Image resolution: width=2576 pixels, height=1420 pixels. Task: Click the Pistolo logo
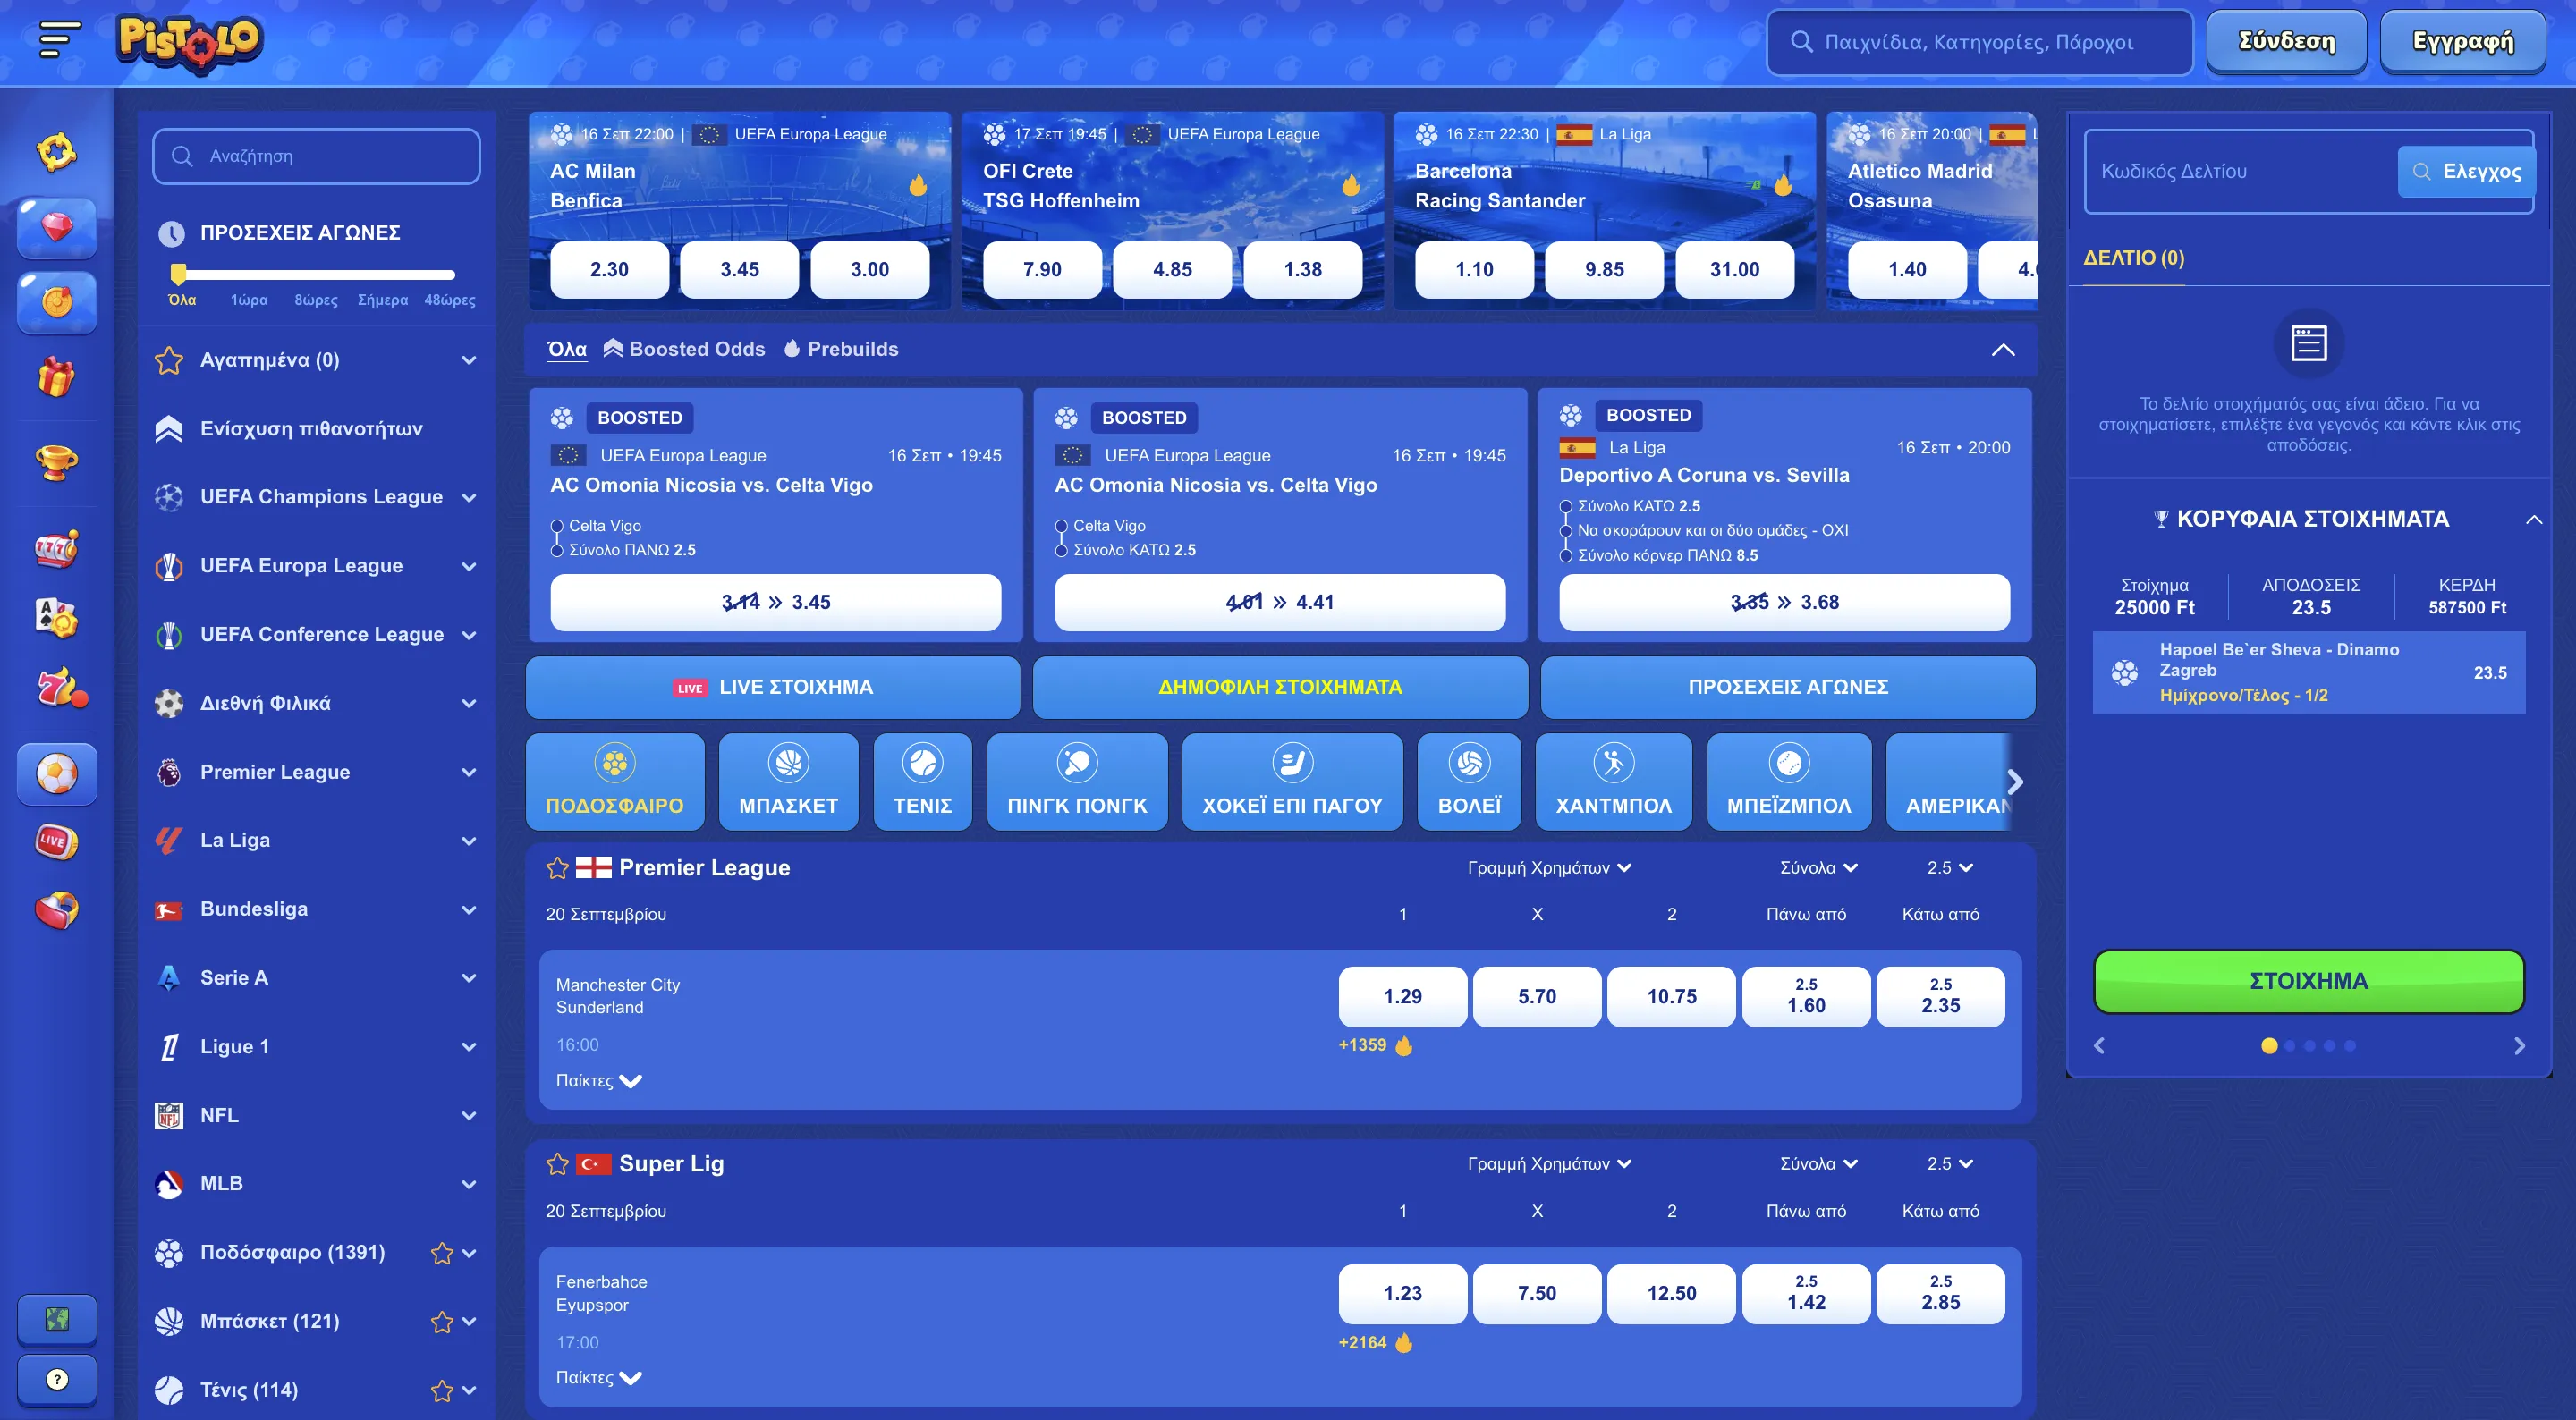(x=189, y=42)
